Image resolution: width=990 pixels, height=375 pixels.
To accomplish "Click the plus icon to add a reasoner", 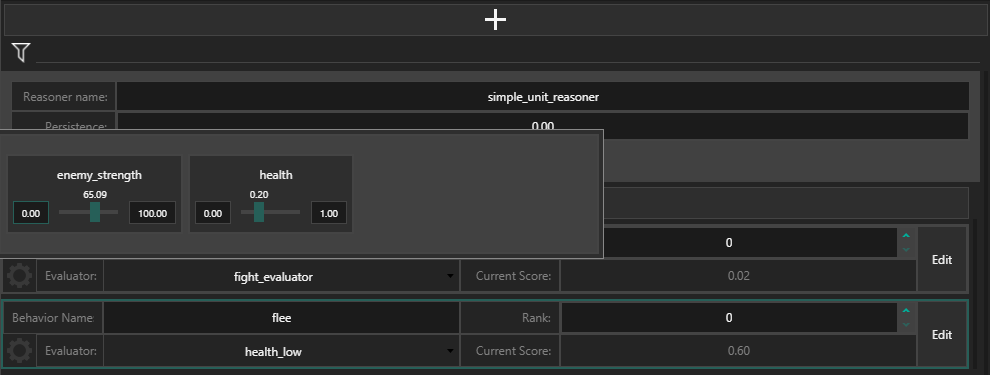I will [496, 20].
